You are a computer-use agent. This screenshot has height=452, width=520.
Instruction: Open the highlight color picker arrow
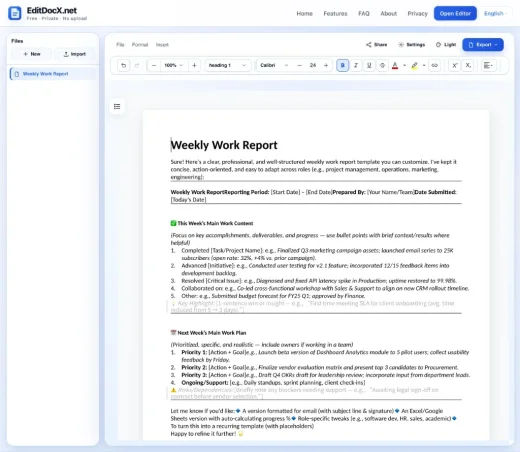424,65
